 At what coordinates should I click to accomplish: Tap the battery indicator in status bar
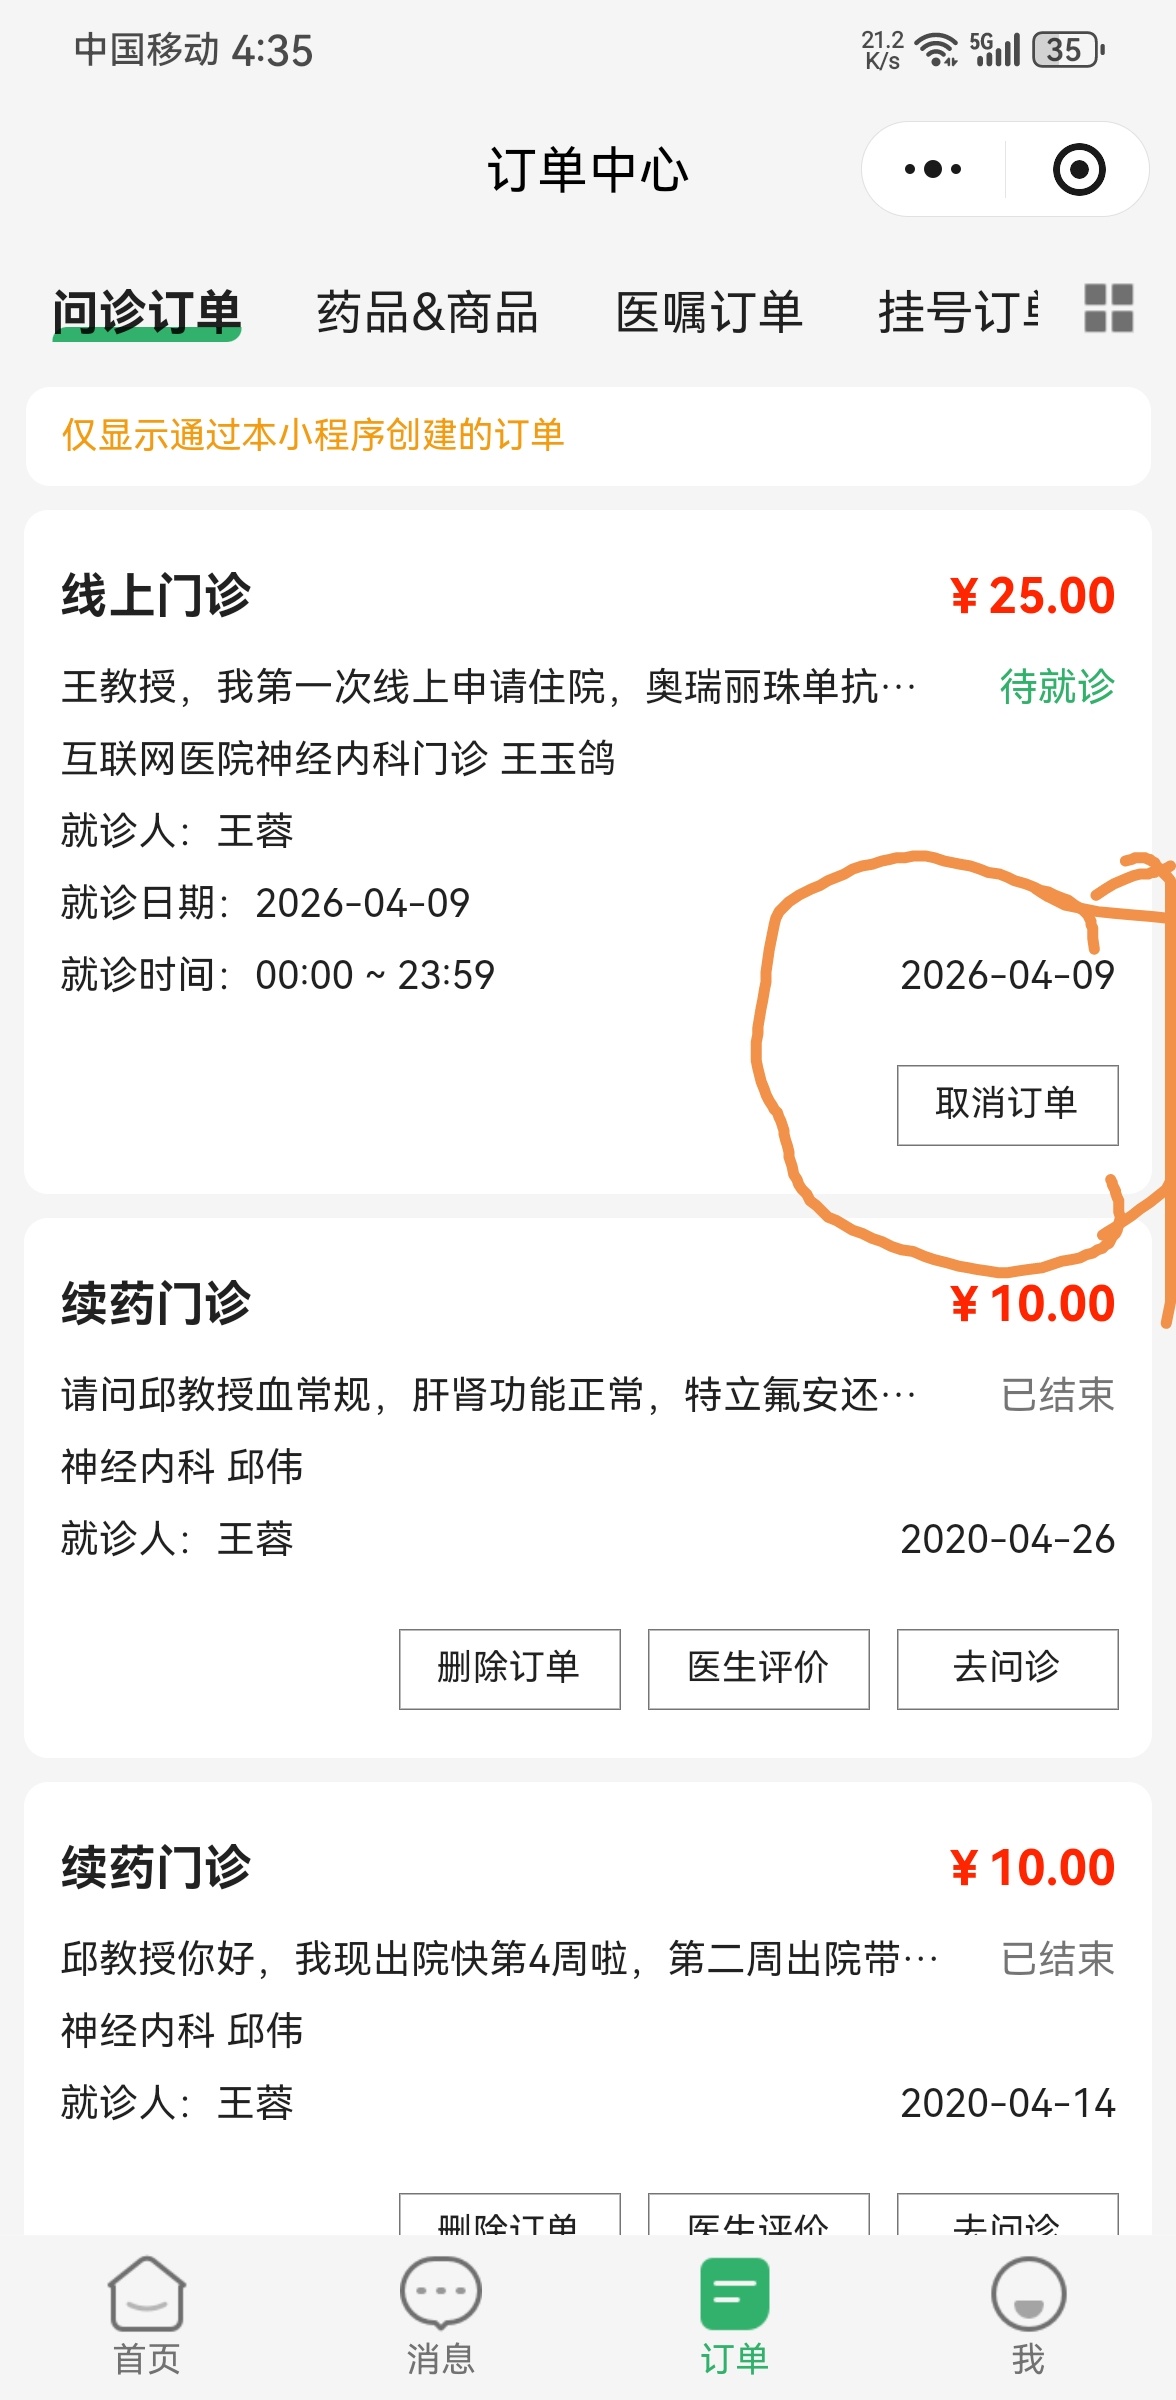click(1069, 49)
